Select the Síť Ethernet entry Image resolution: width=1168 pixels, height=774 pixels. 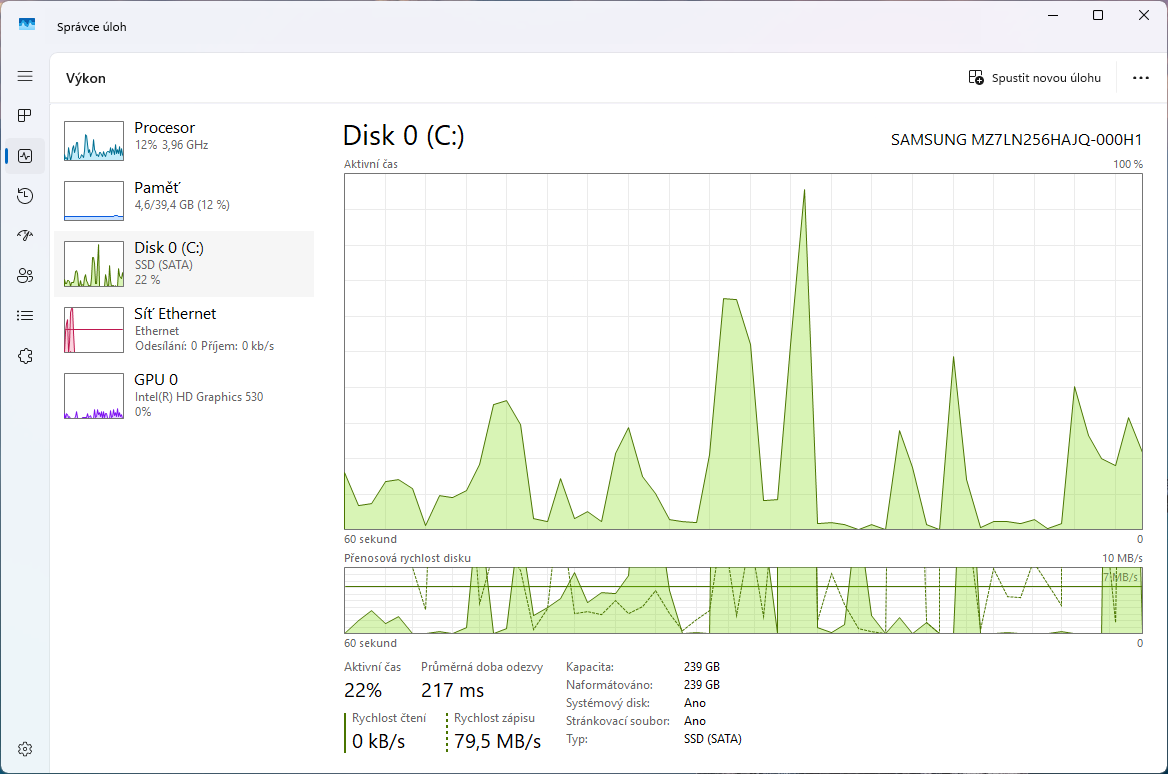183,329
